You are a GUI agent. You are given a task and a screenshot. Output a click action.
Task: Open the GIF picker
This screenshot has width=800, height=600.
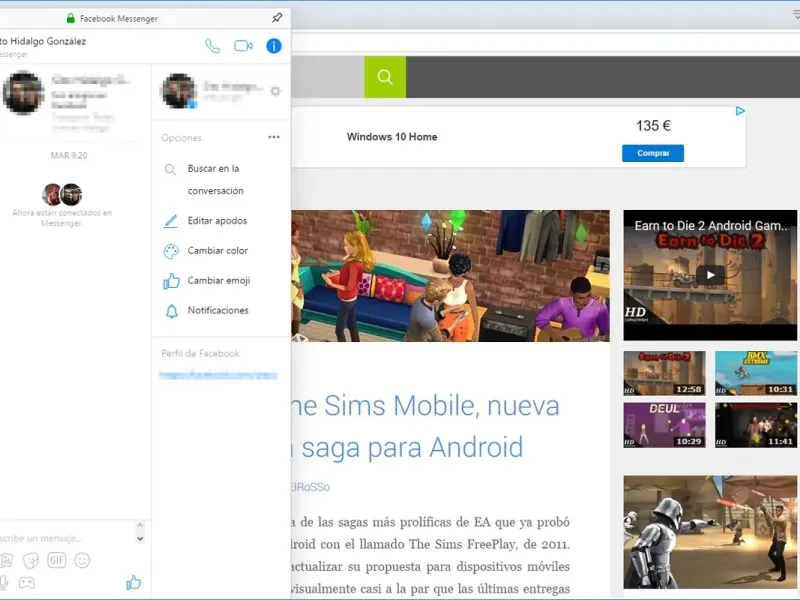[57, 560]
